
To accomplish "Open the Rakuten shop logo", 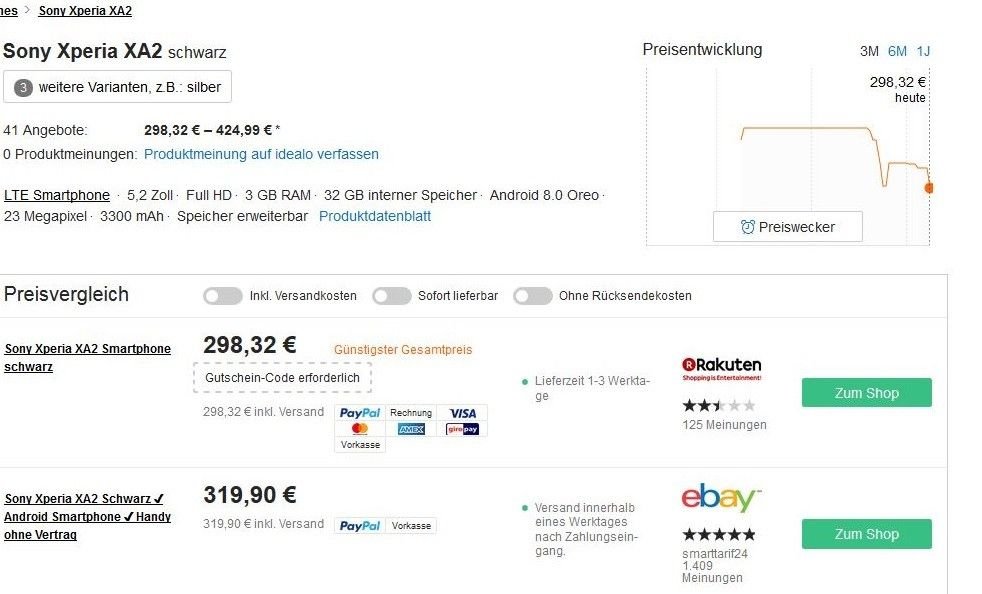I will click(721, 368).
